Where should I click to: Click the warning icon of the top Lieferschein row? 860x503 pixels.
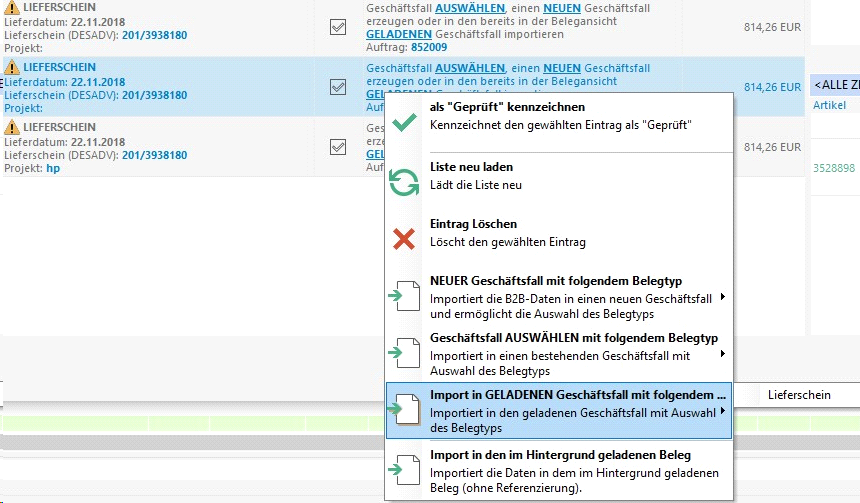click(12, 8)
